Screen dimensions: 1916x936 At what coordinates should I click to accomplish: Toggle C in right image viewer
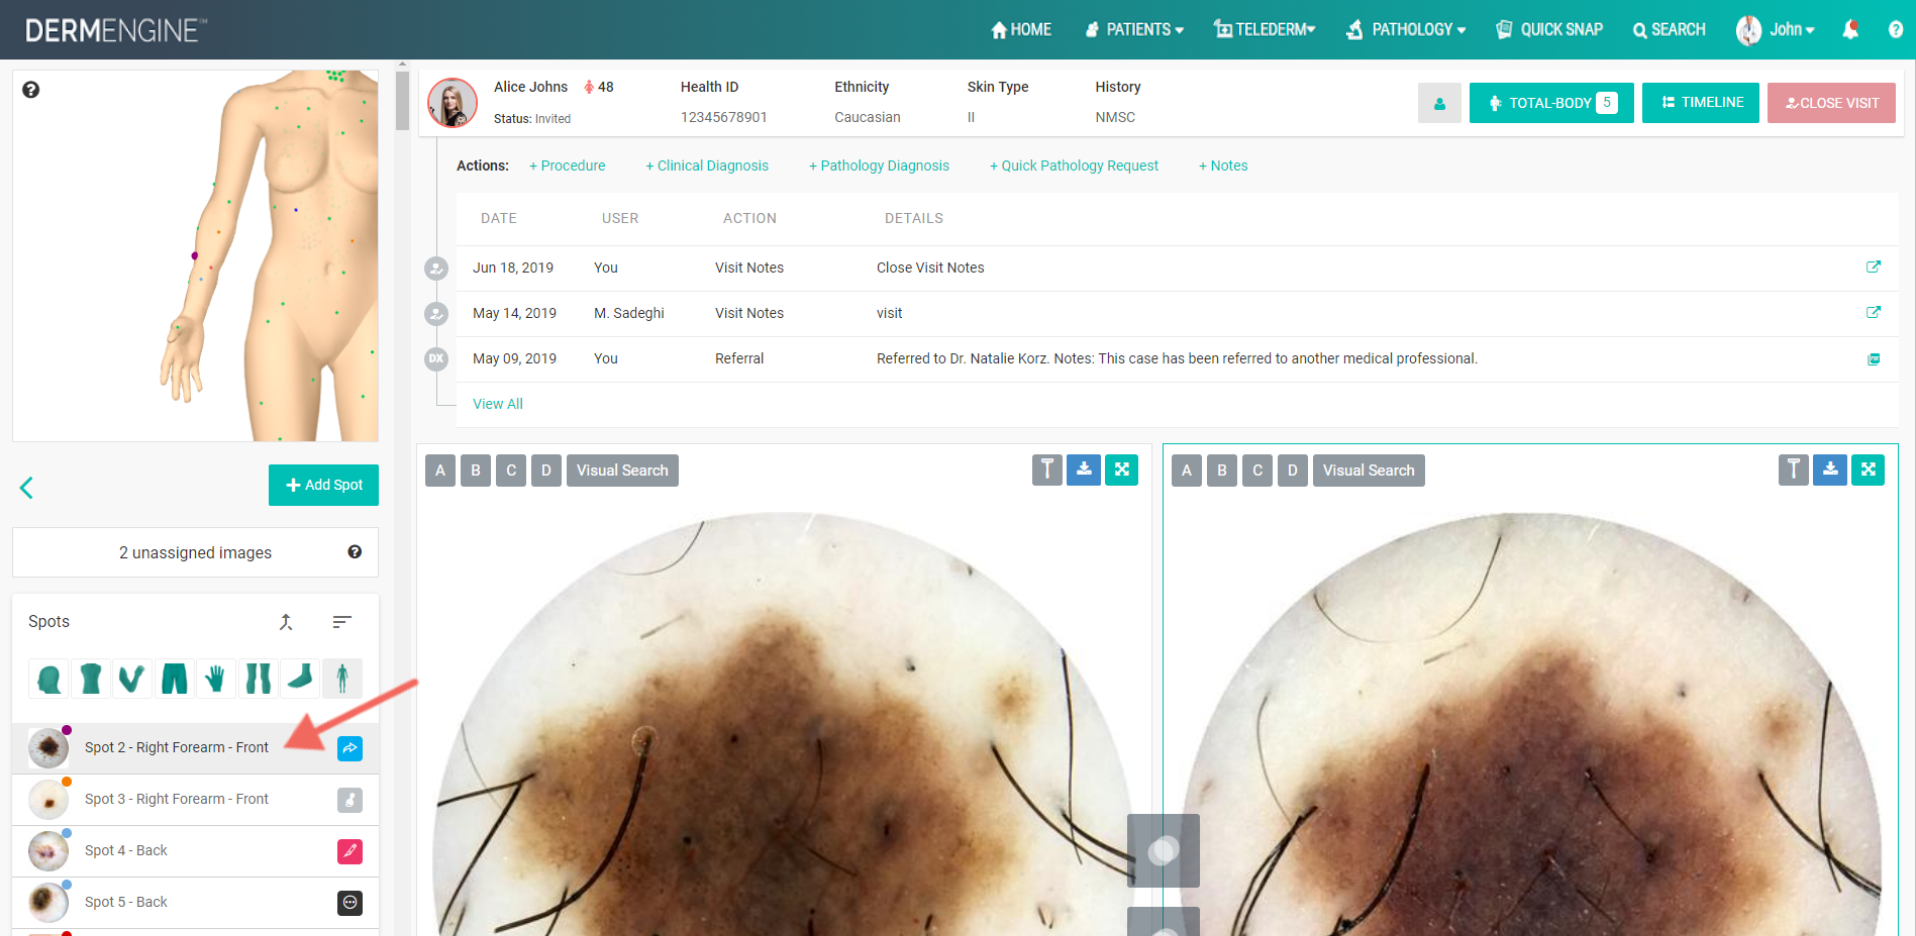click(x=1257, y=471)
